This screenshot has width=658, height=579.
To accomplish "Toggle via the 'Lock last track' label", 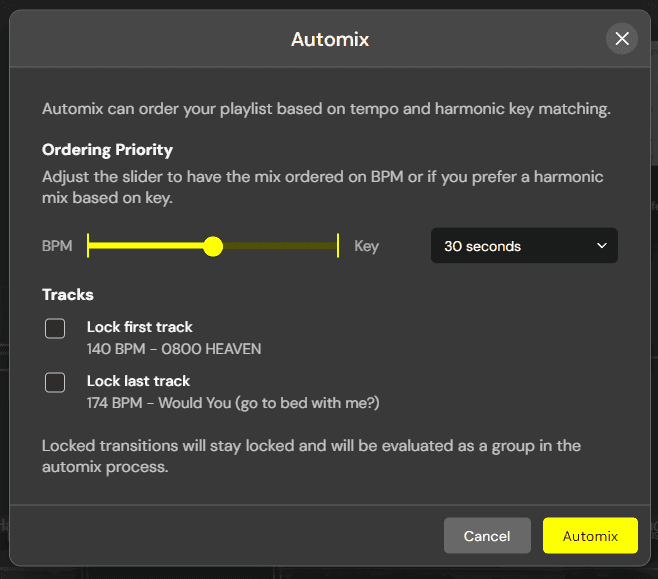I will tap(138, 381).
